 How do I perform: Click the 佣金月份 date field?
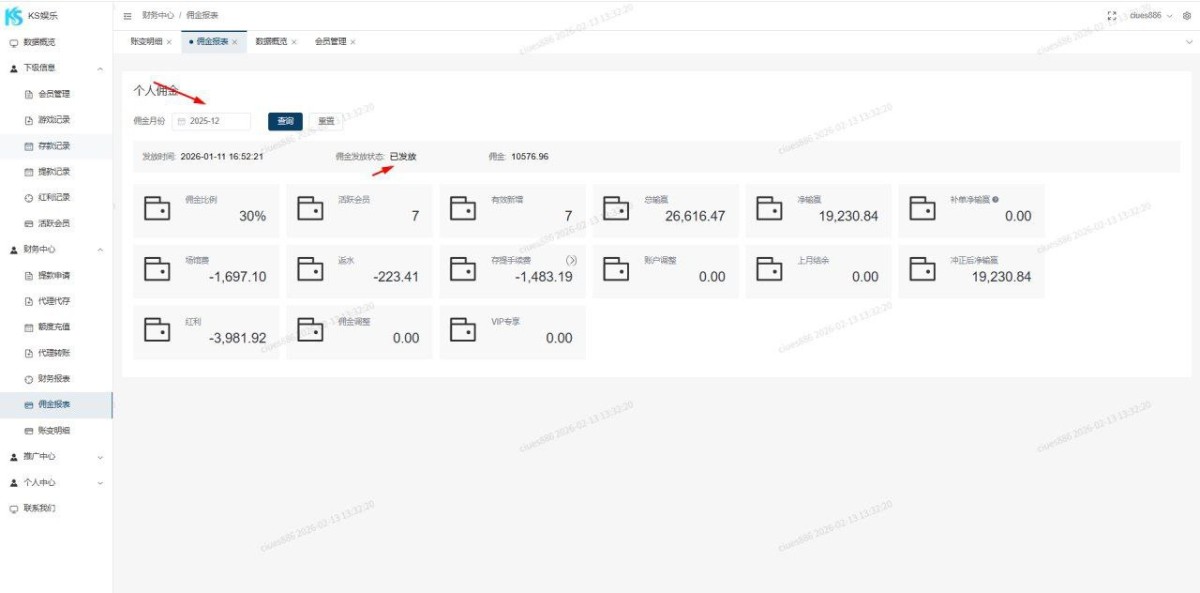pos(212,121)
